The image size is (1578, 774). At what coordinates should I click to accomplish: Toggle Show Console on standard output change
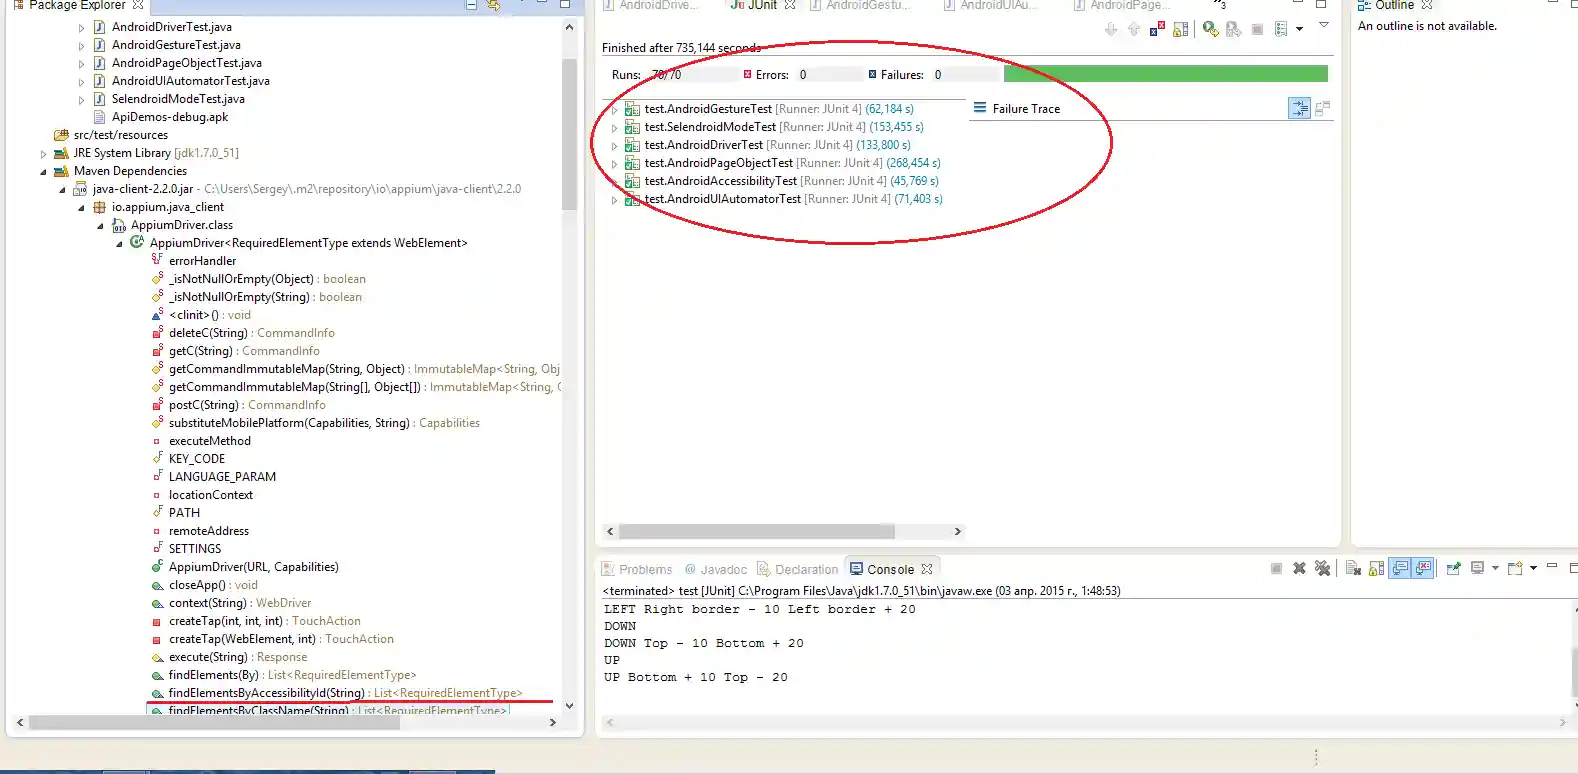[1400, 569]
